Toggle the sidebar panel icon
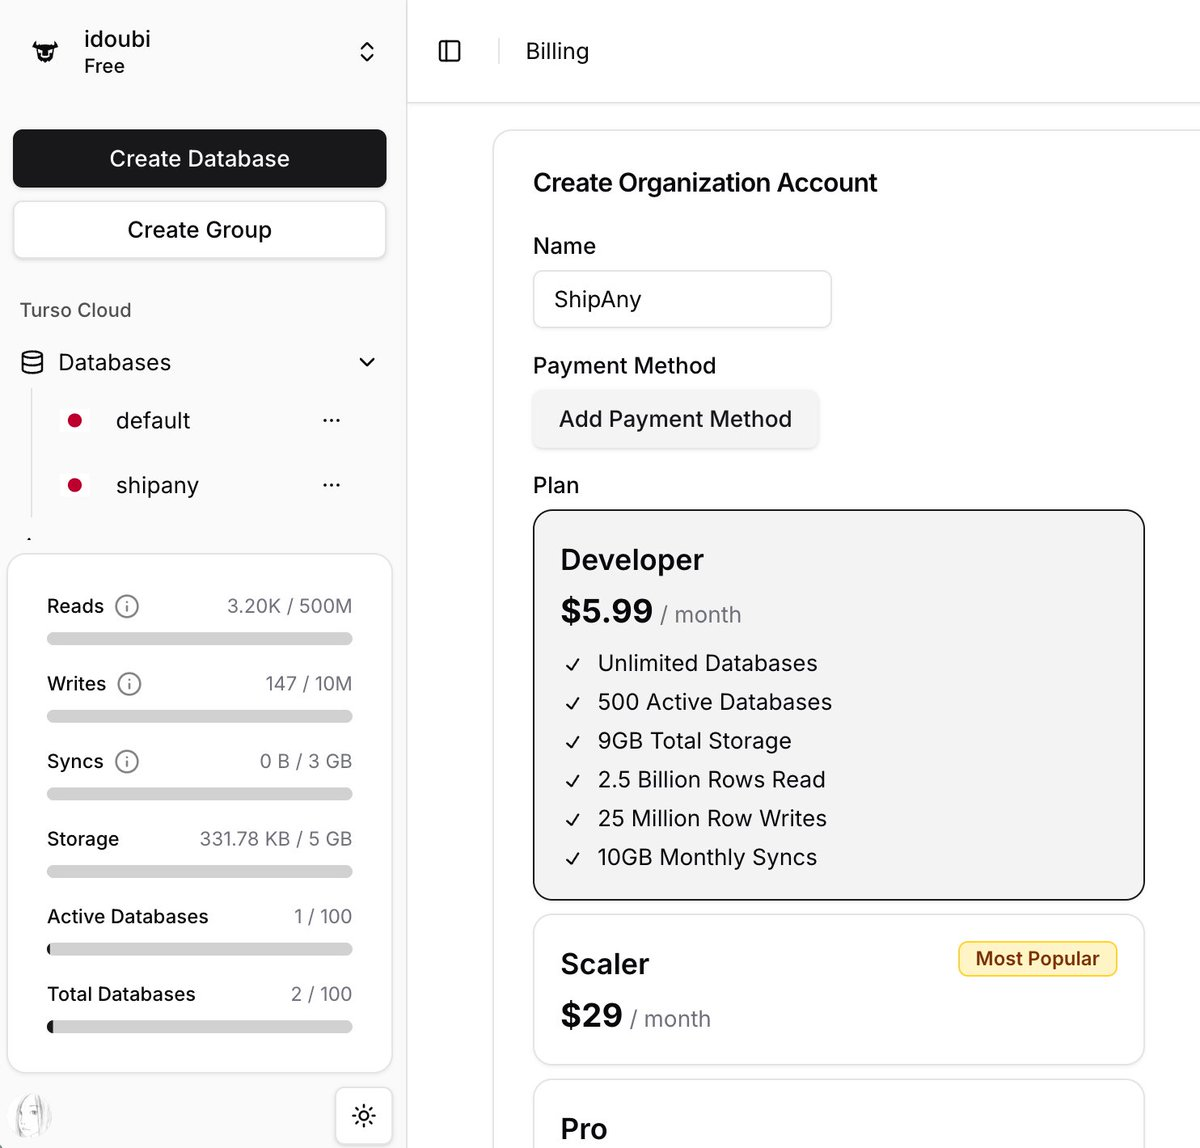1200x1148 pixels. [450, 51]
